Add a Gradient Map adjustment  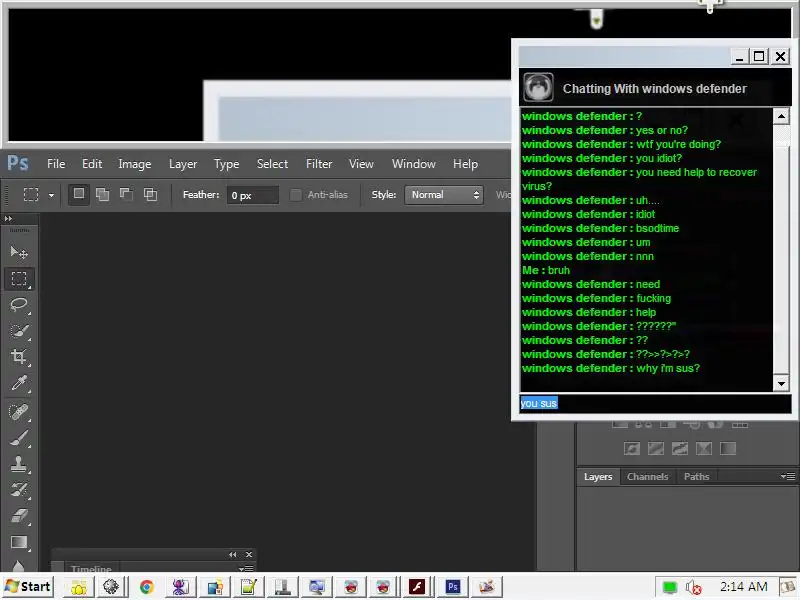coord(728,448)
